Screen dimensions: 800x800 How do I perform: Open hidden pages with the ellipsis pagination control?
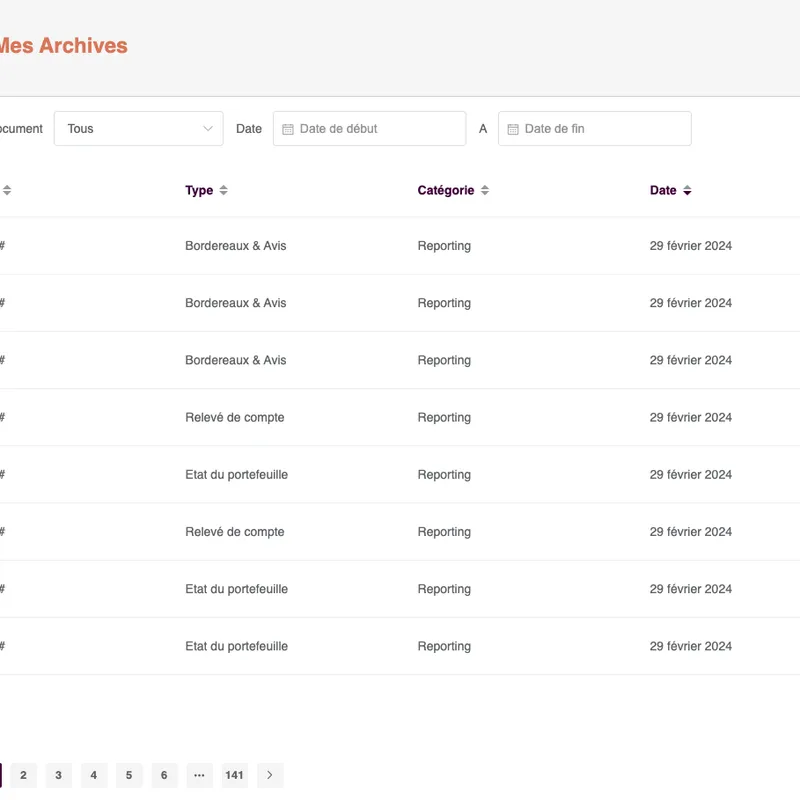pyautogui.click(x=199, y=775)
